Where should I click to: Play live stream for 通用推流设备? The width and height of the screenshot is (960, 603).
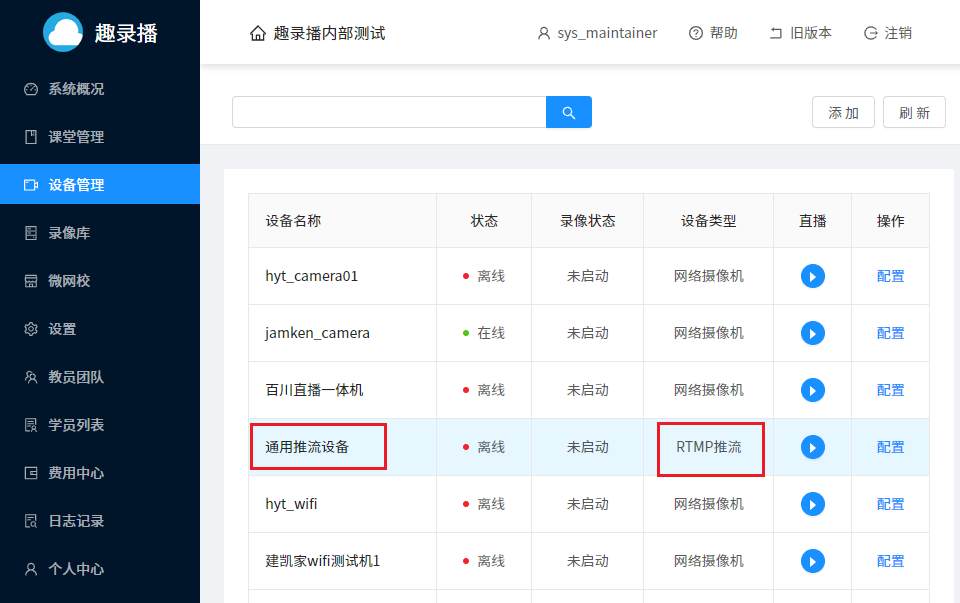pyautogui.click(x=812, y=447)
